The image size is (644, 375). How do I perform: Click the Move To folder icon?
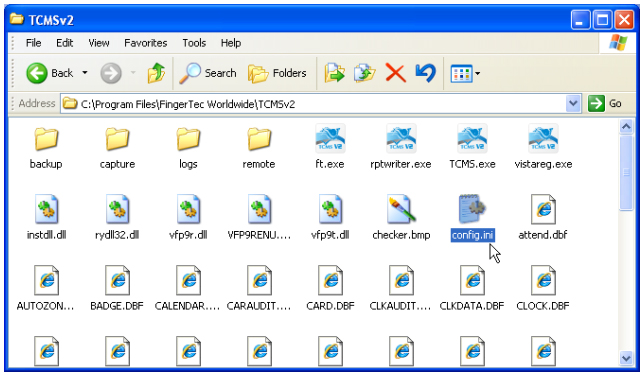(x=334, y=74)
